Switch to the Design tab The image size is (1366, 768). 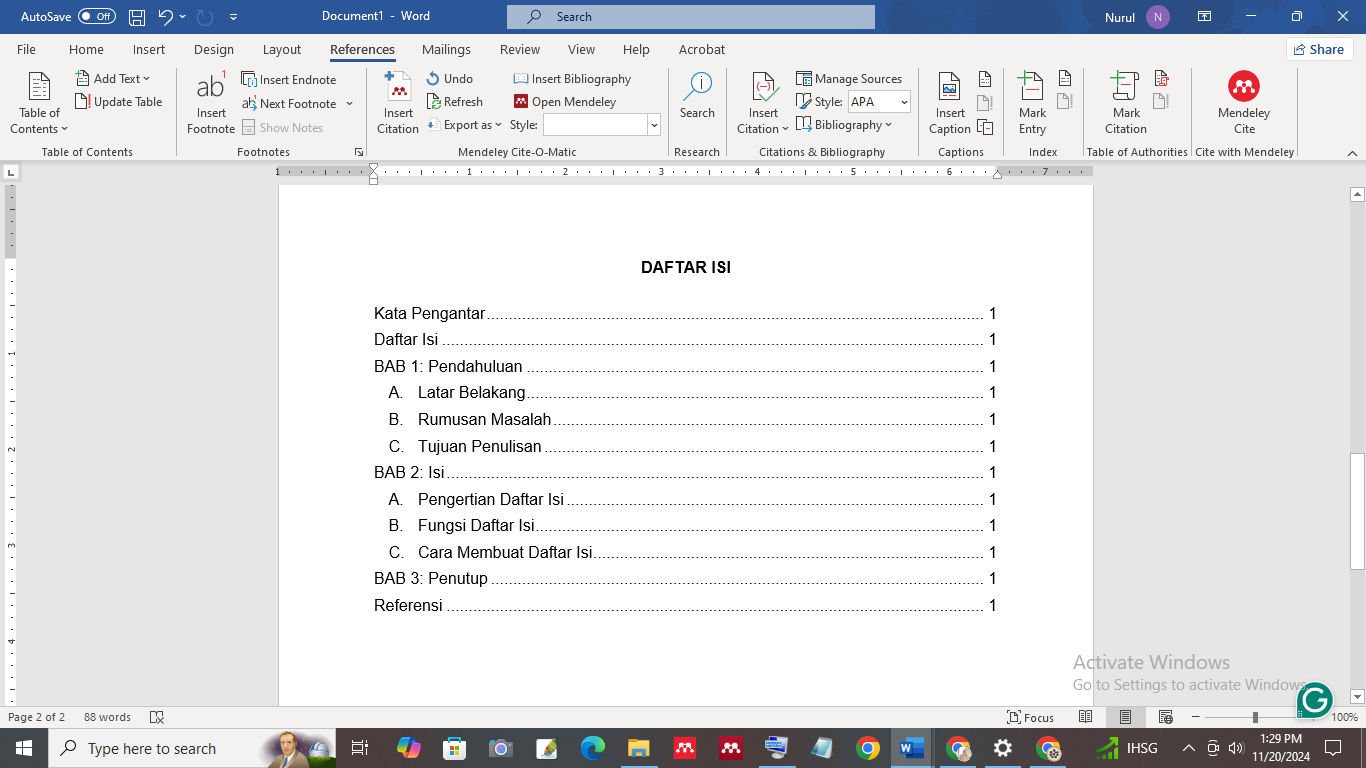pos(214,49)
